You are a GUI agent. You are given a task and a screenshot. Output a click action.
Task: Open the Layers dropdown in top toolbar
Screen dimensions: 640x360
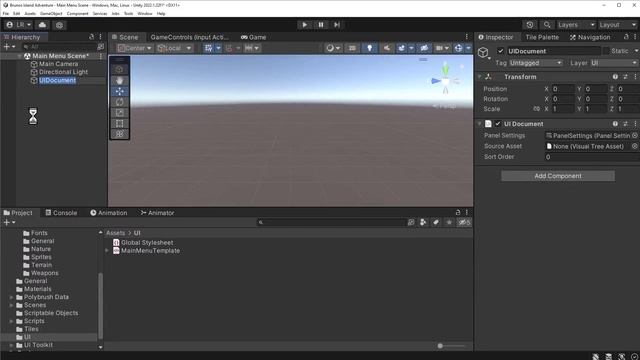pos(576,25)
